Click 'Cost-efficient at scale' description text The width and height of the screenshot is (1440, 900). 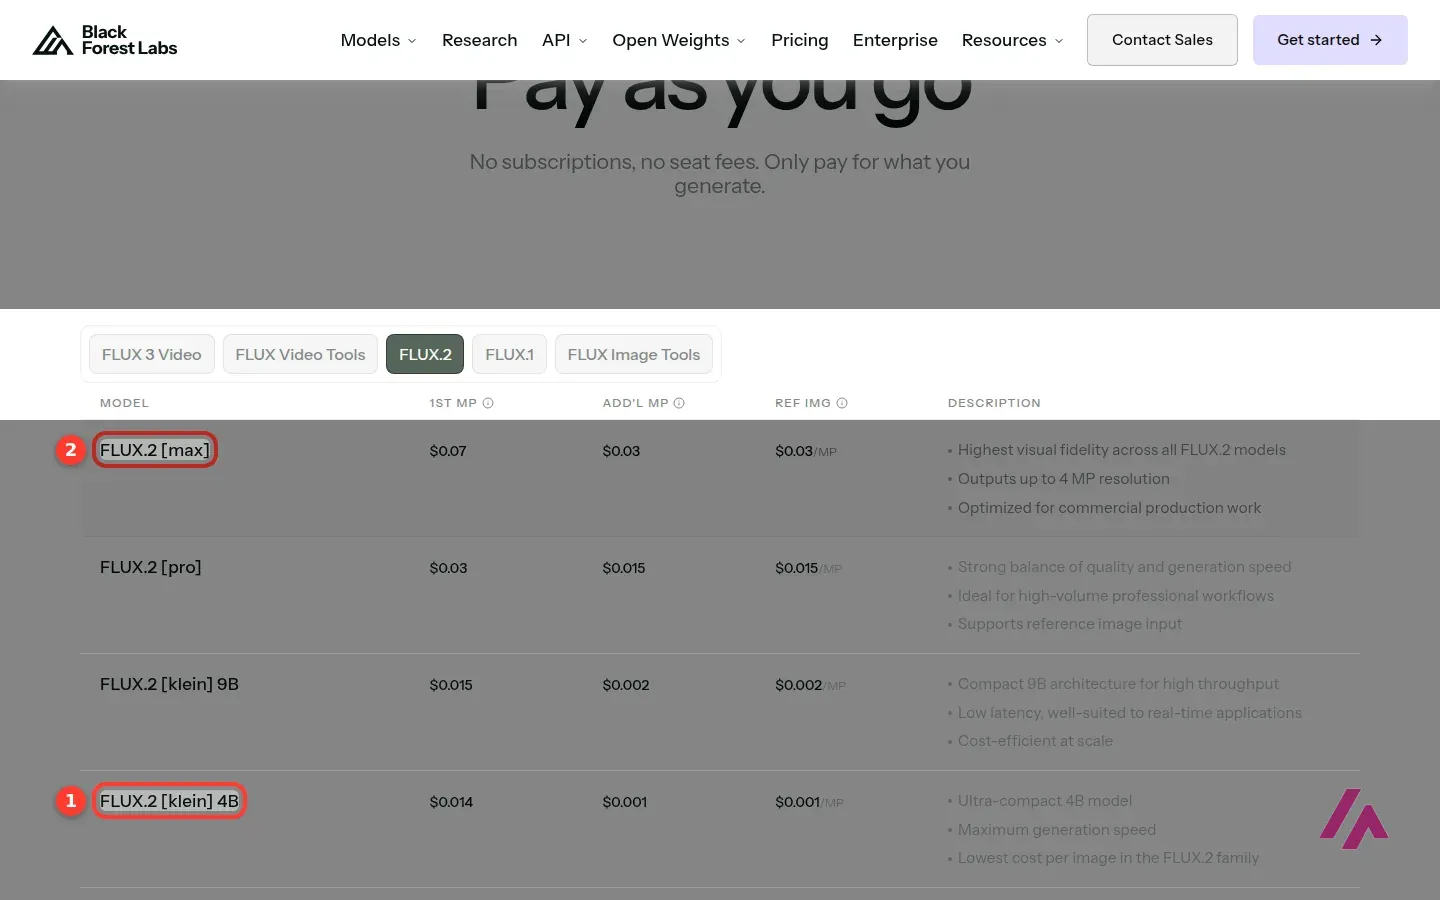coord(1035,741)
